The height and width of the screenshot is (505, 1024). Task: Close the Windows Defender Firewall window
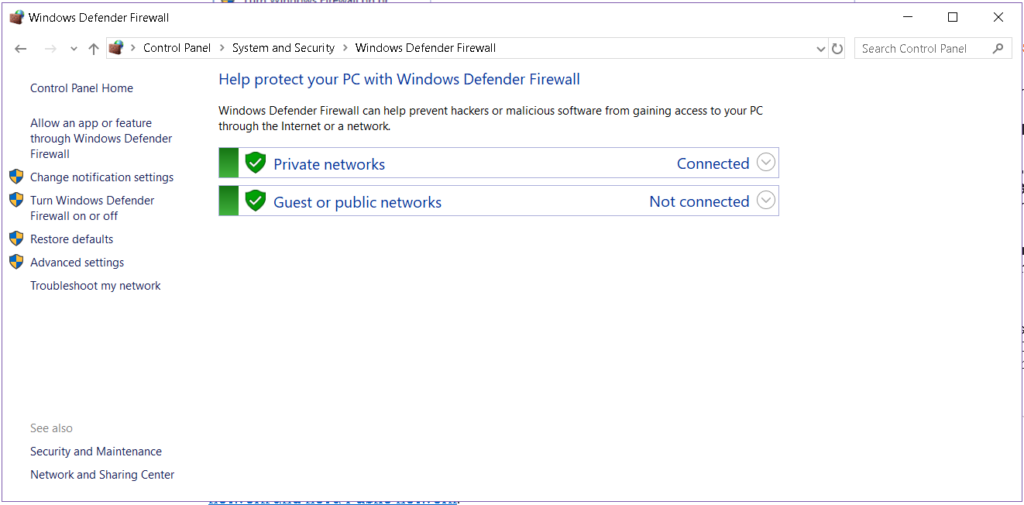pos(998,18)
